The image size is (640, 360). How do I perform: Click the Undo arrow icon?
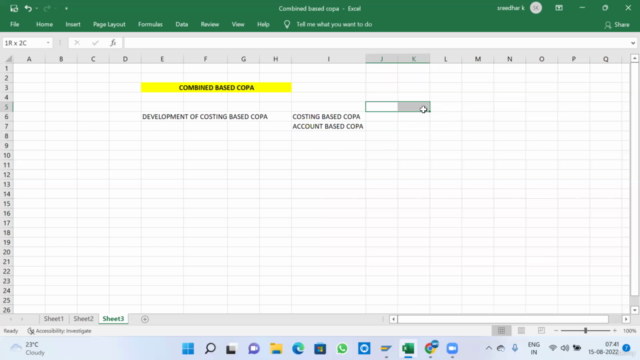[x=28, y=8]
